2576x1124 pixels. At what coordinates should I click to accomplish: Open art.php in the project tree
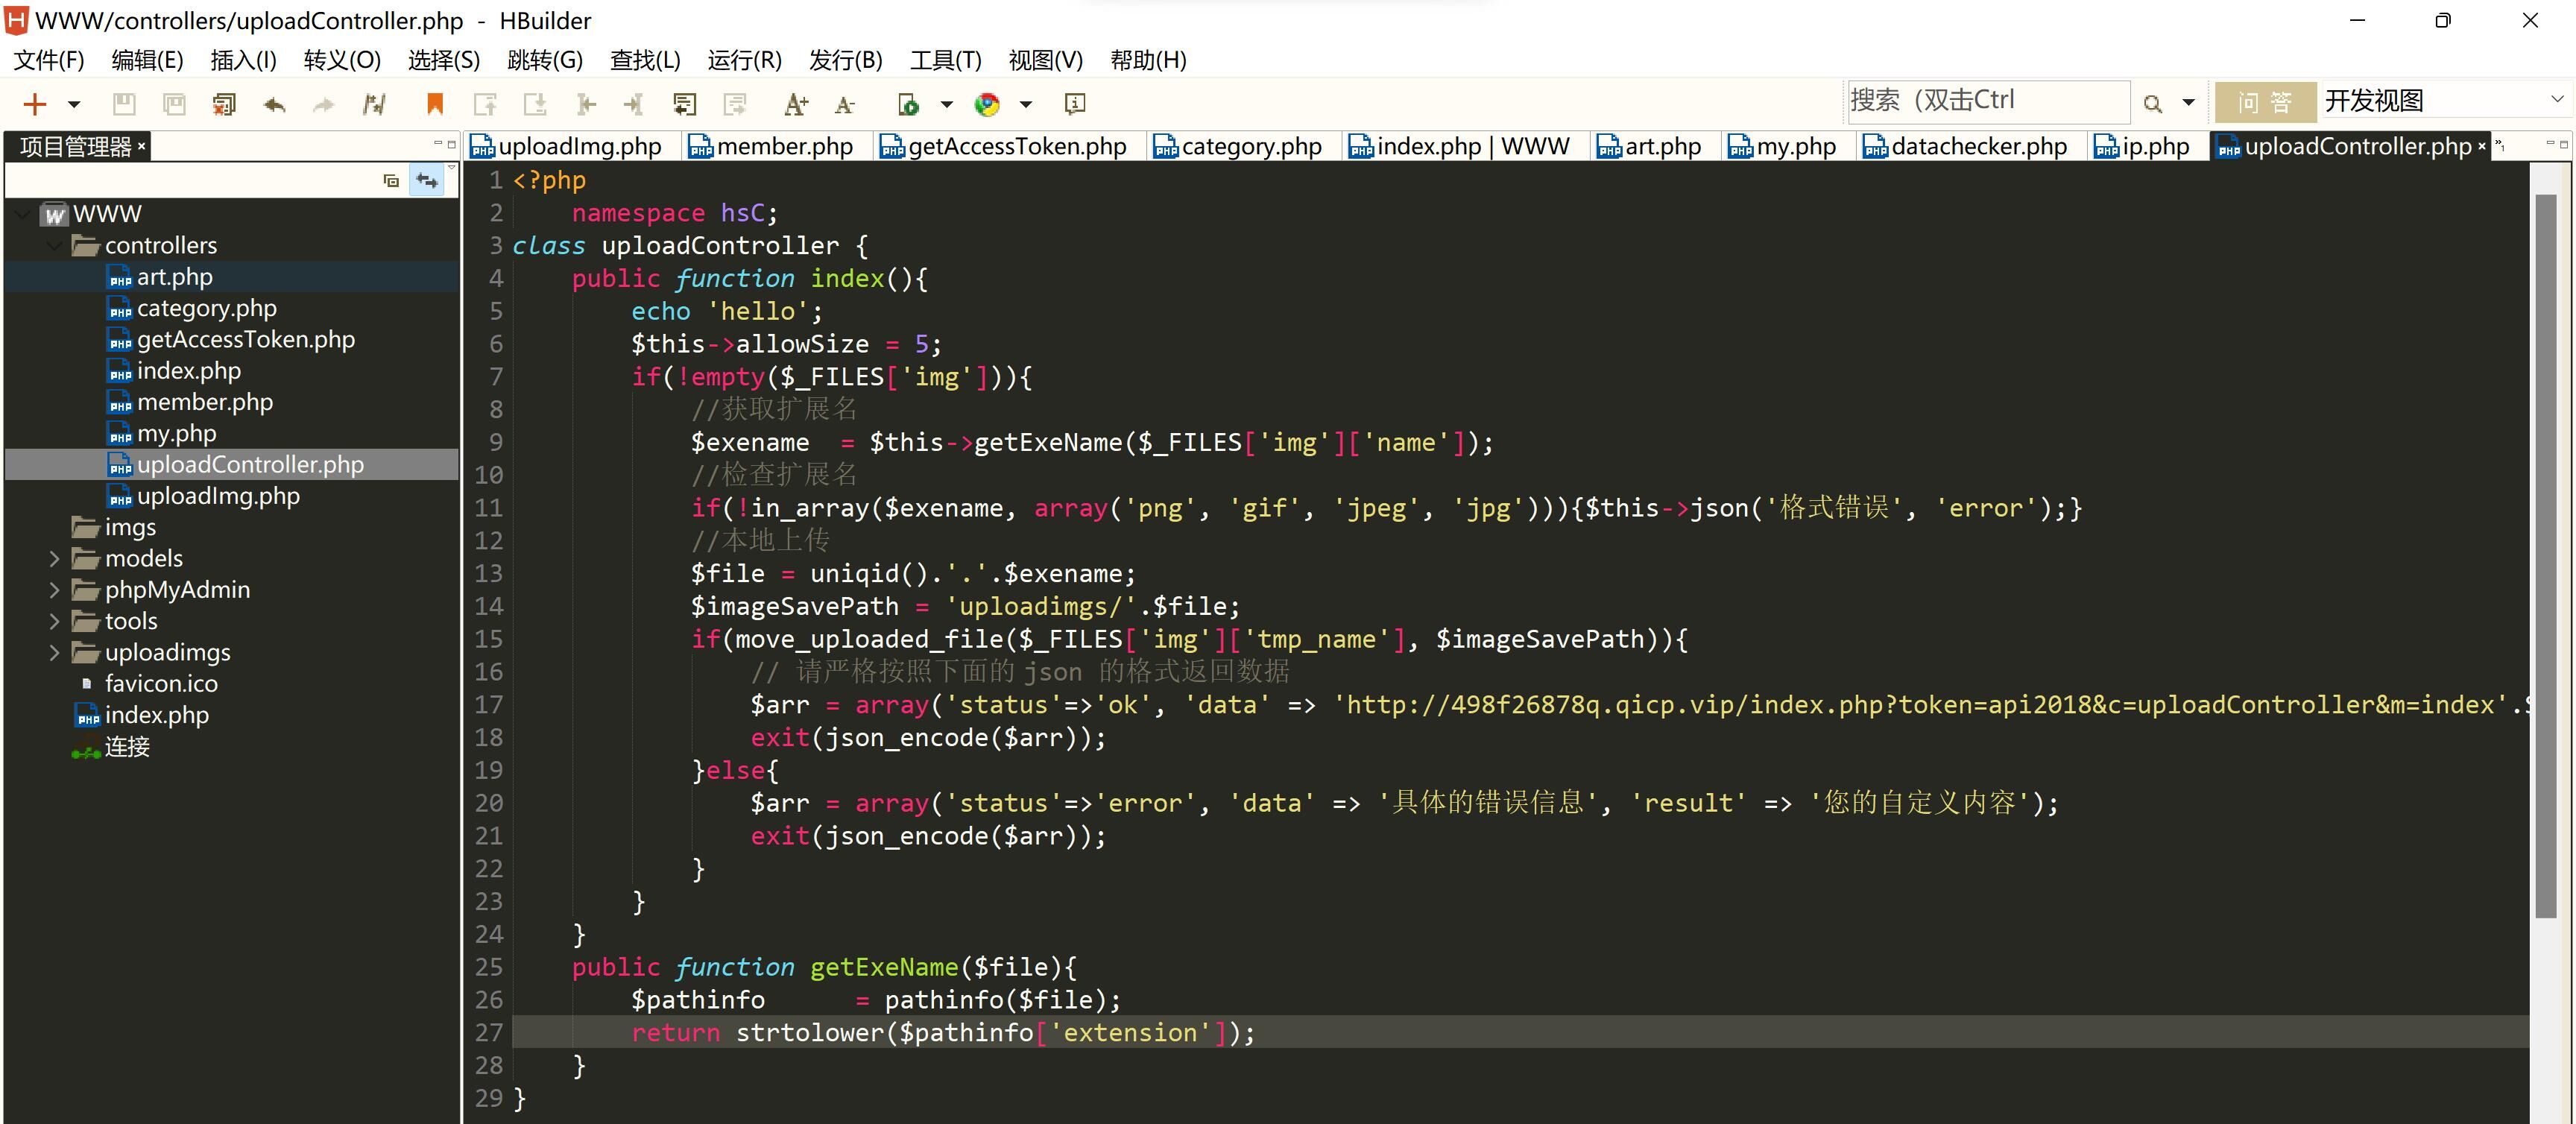[175, 277]
